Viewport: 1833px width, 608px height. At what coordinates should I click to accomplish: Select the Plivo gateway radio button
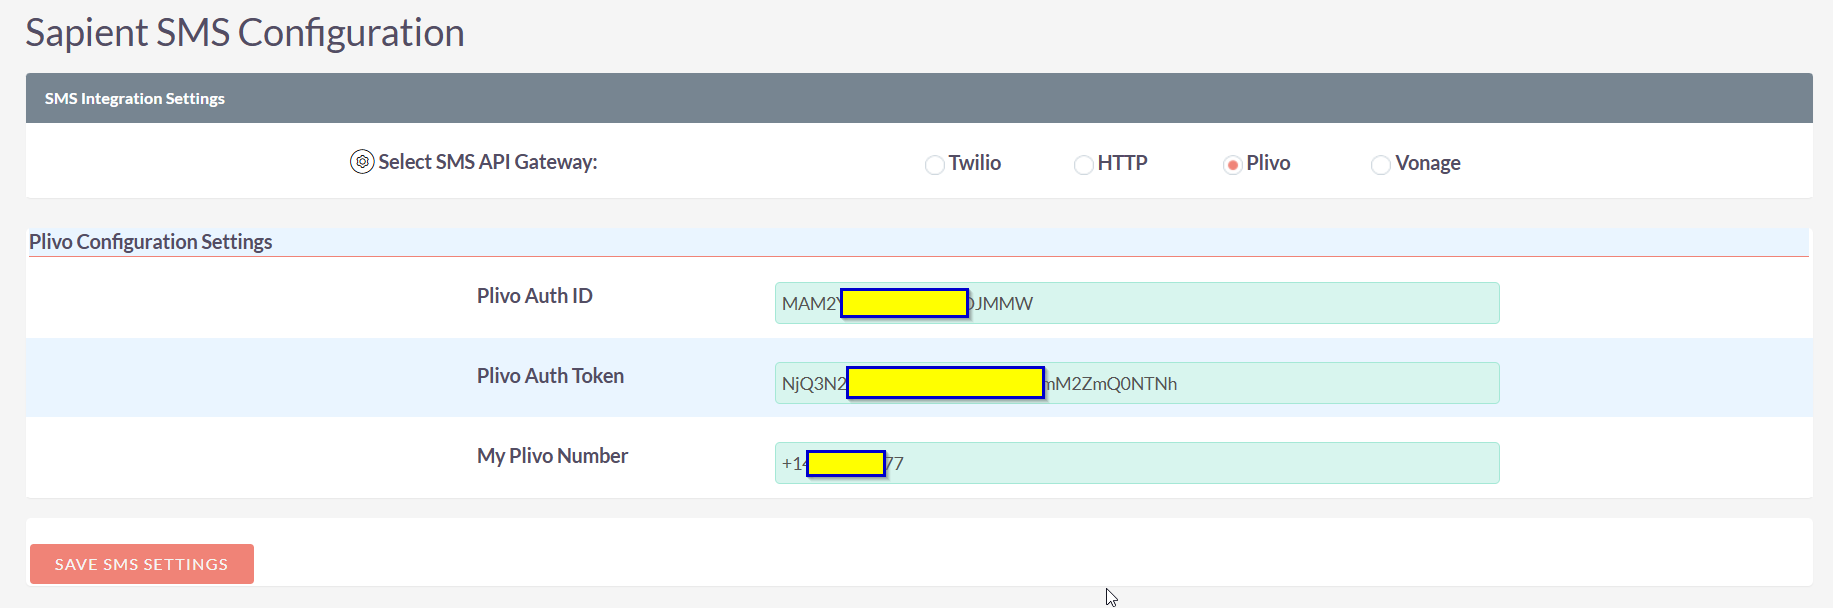click(x=1232, y=165)
